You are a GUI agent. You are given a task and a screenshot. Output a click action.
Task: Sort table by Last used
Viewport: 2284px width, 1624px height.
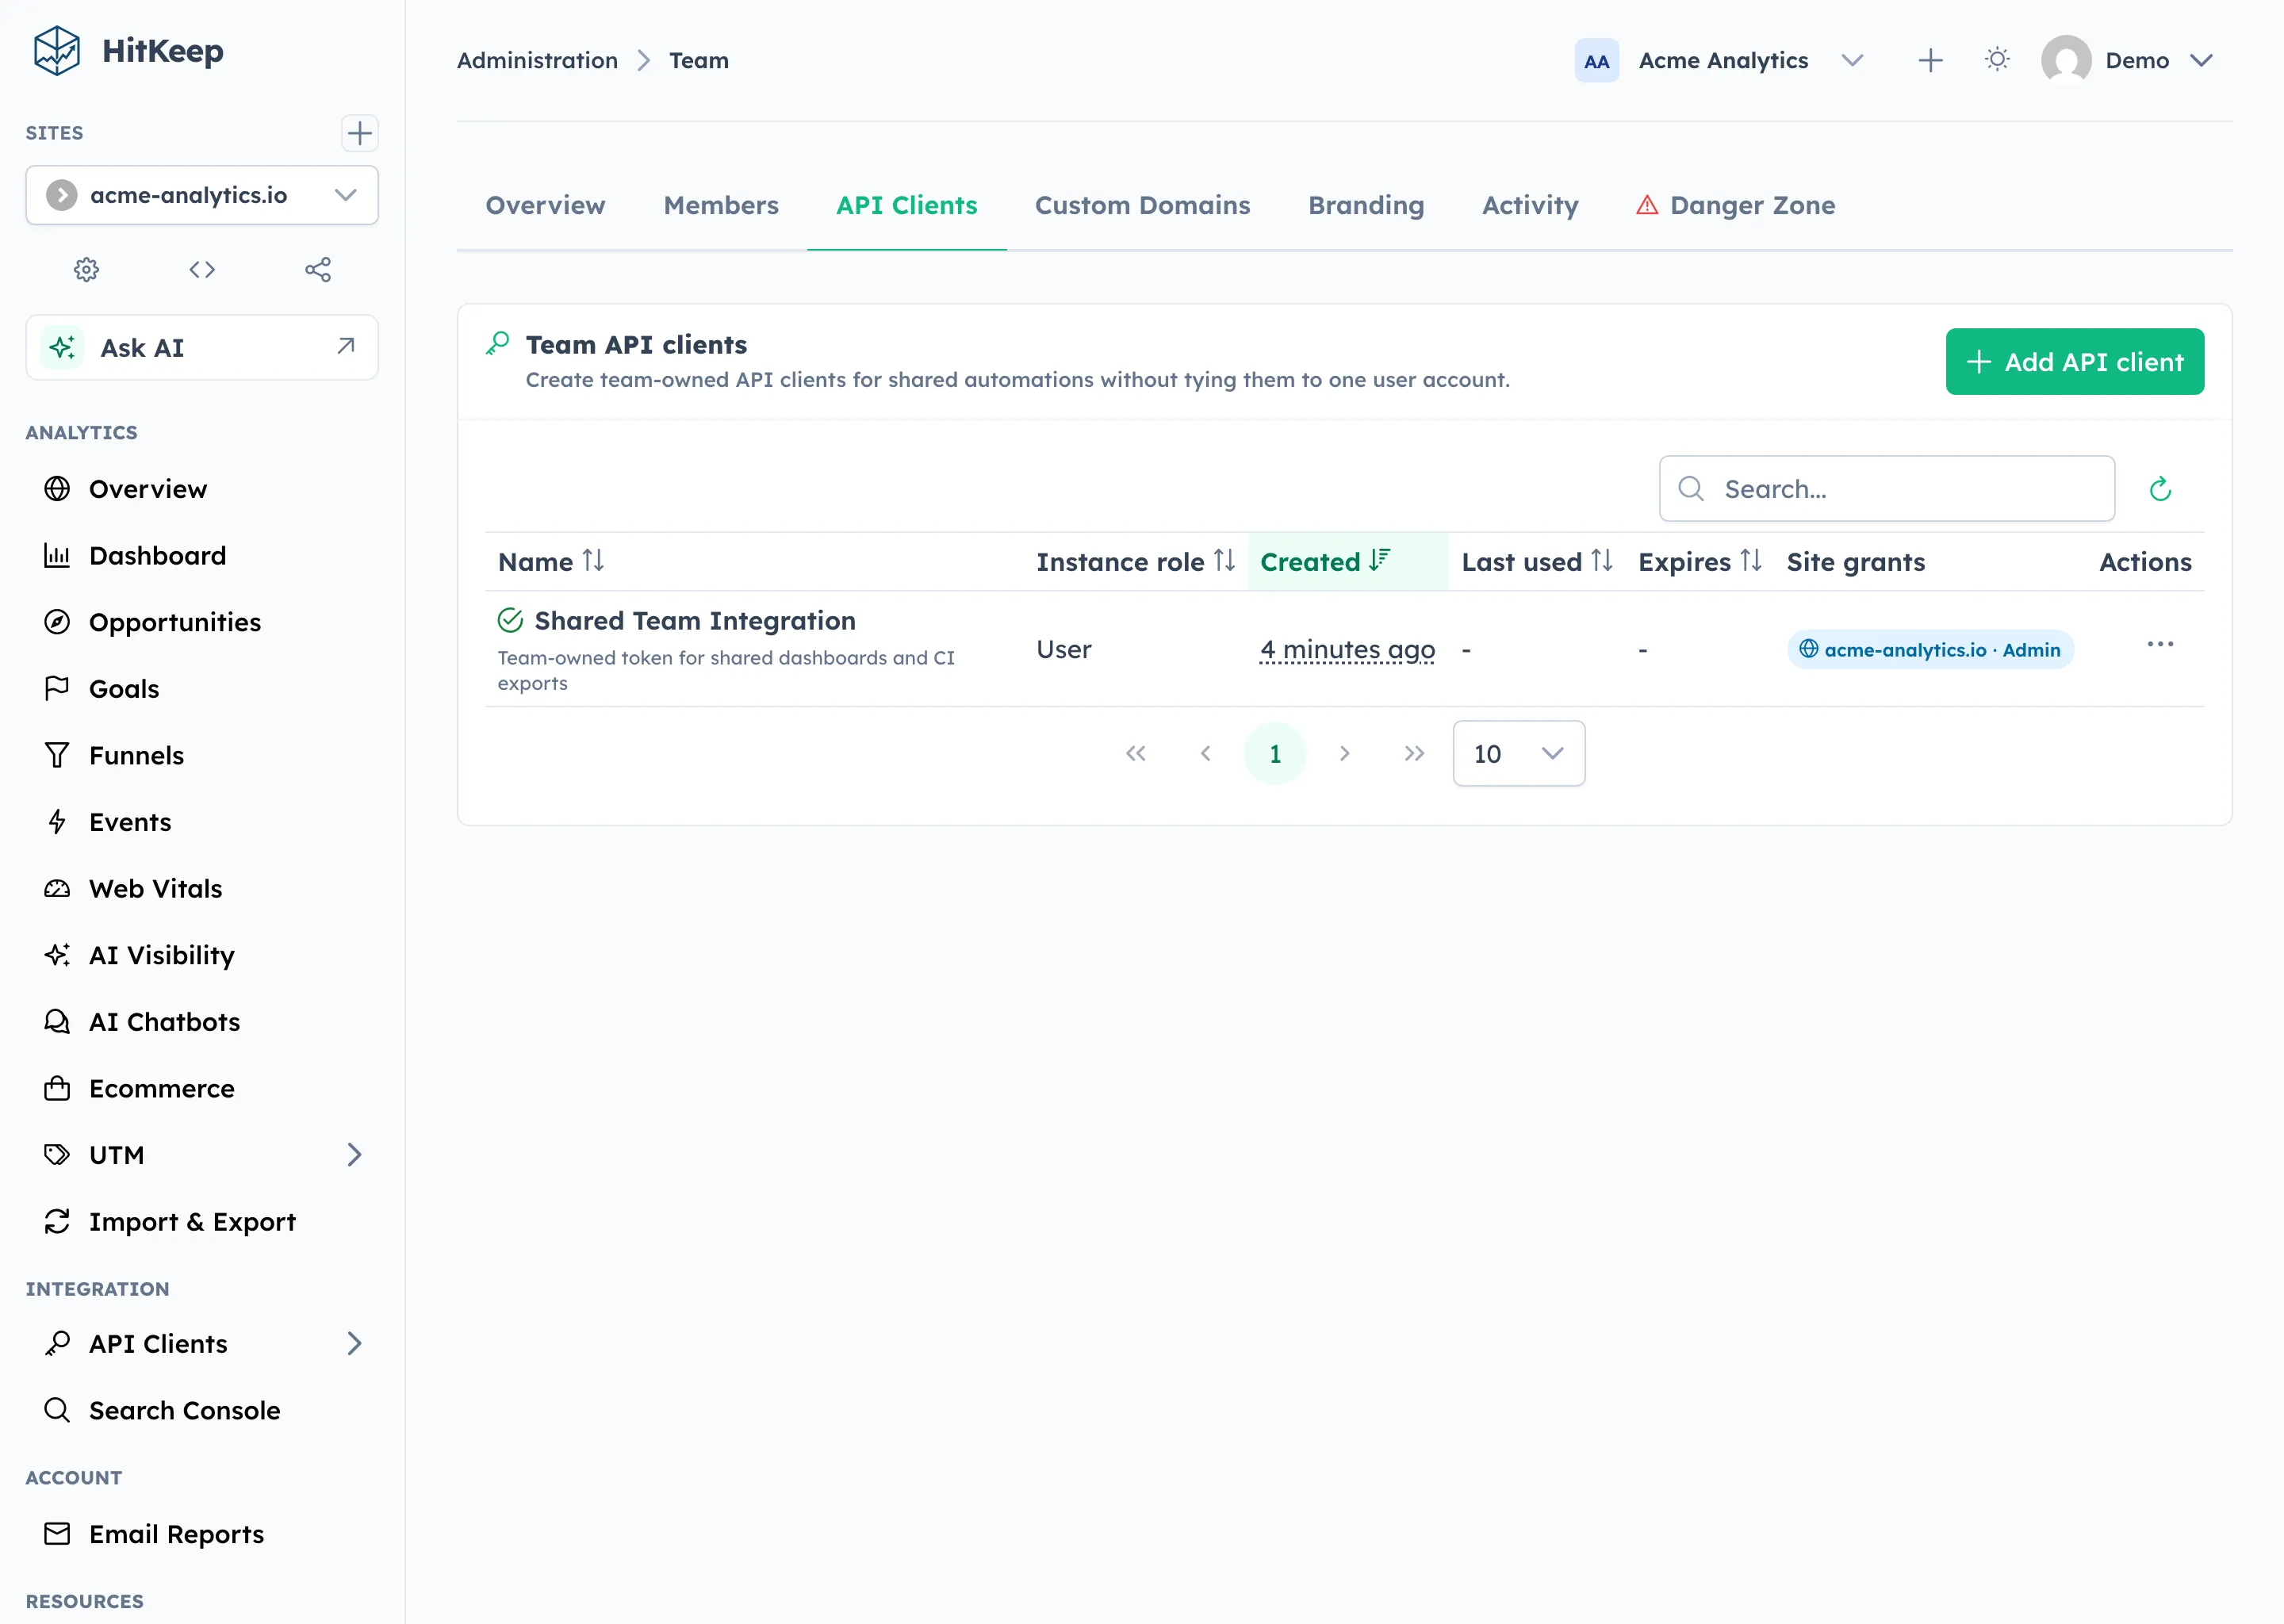point(1537,562)
